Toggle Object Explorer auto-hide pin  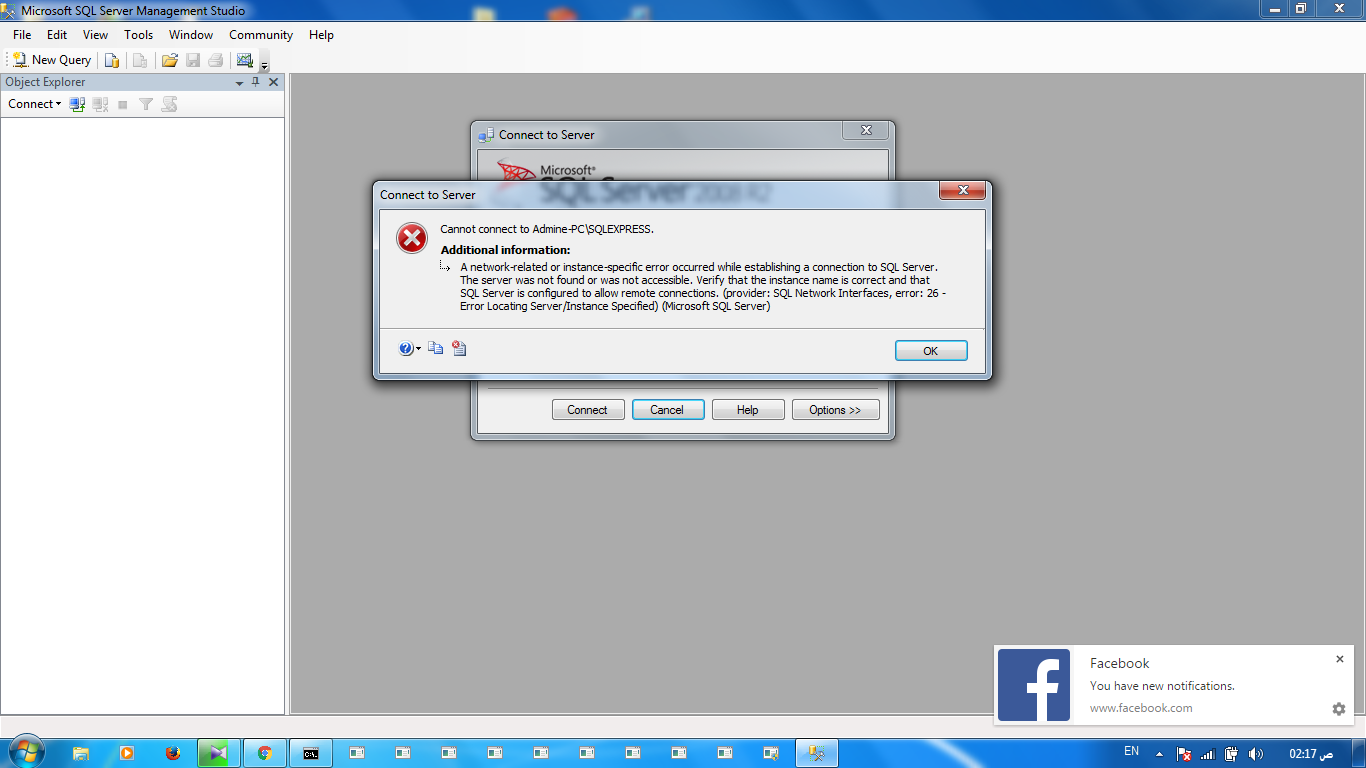[256, 82]
